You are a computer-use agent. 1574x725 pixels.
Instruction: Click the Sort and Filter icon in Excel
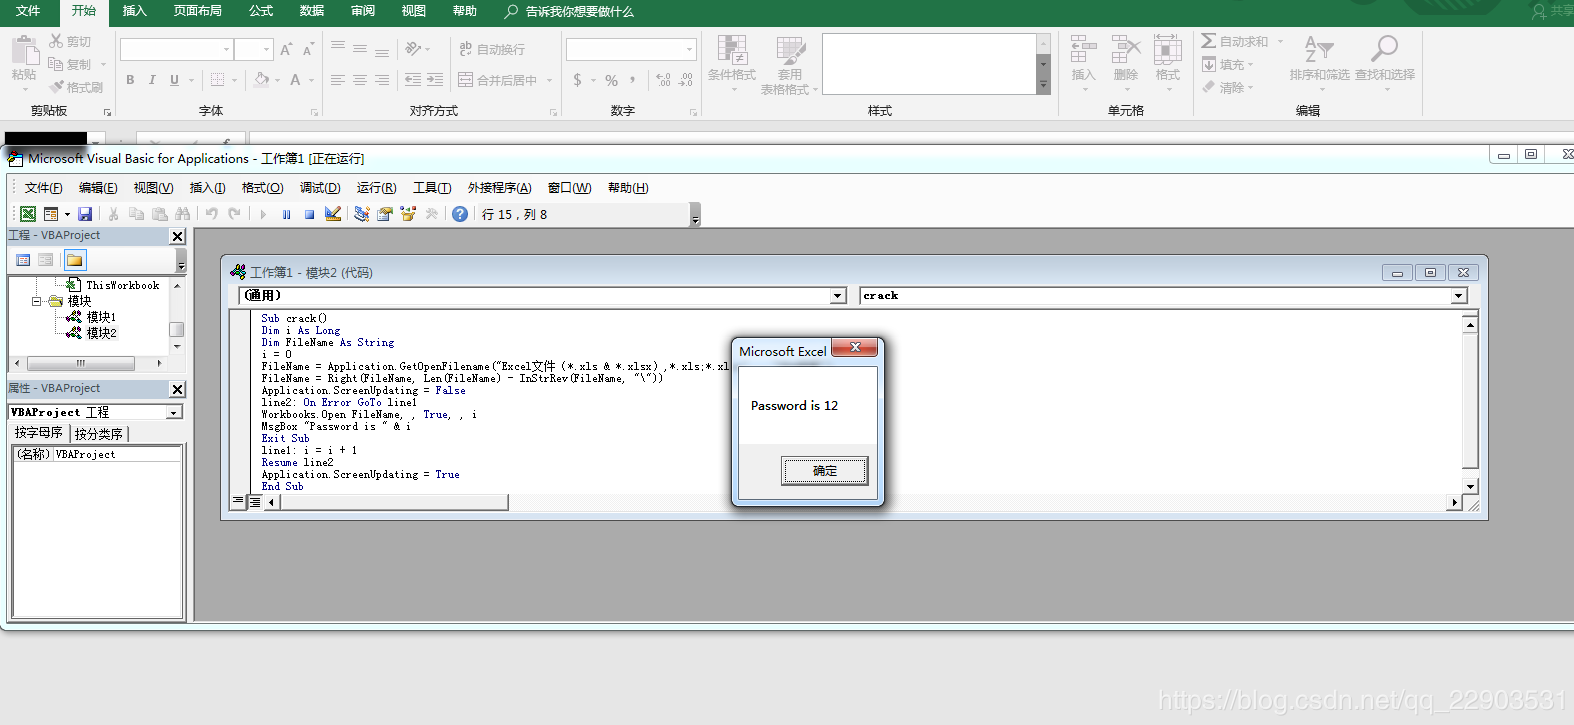point(1319,48)
